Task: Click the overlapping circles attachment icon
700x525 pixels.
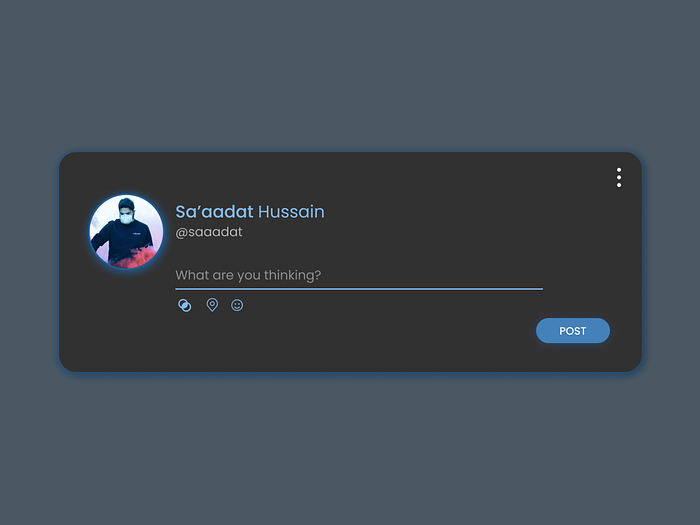Action: pos(185,305)
